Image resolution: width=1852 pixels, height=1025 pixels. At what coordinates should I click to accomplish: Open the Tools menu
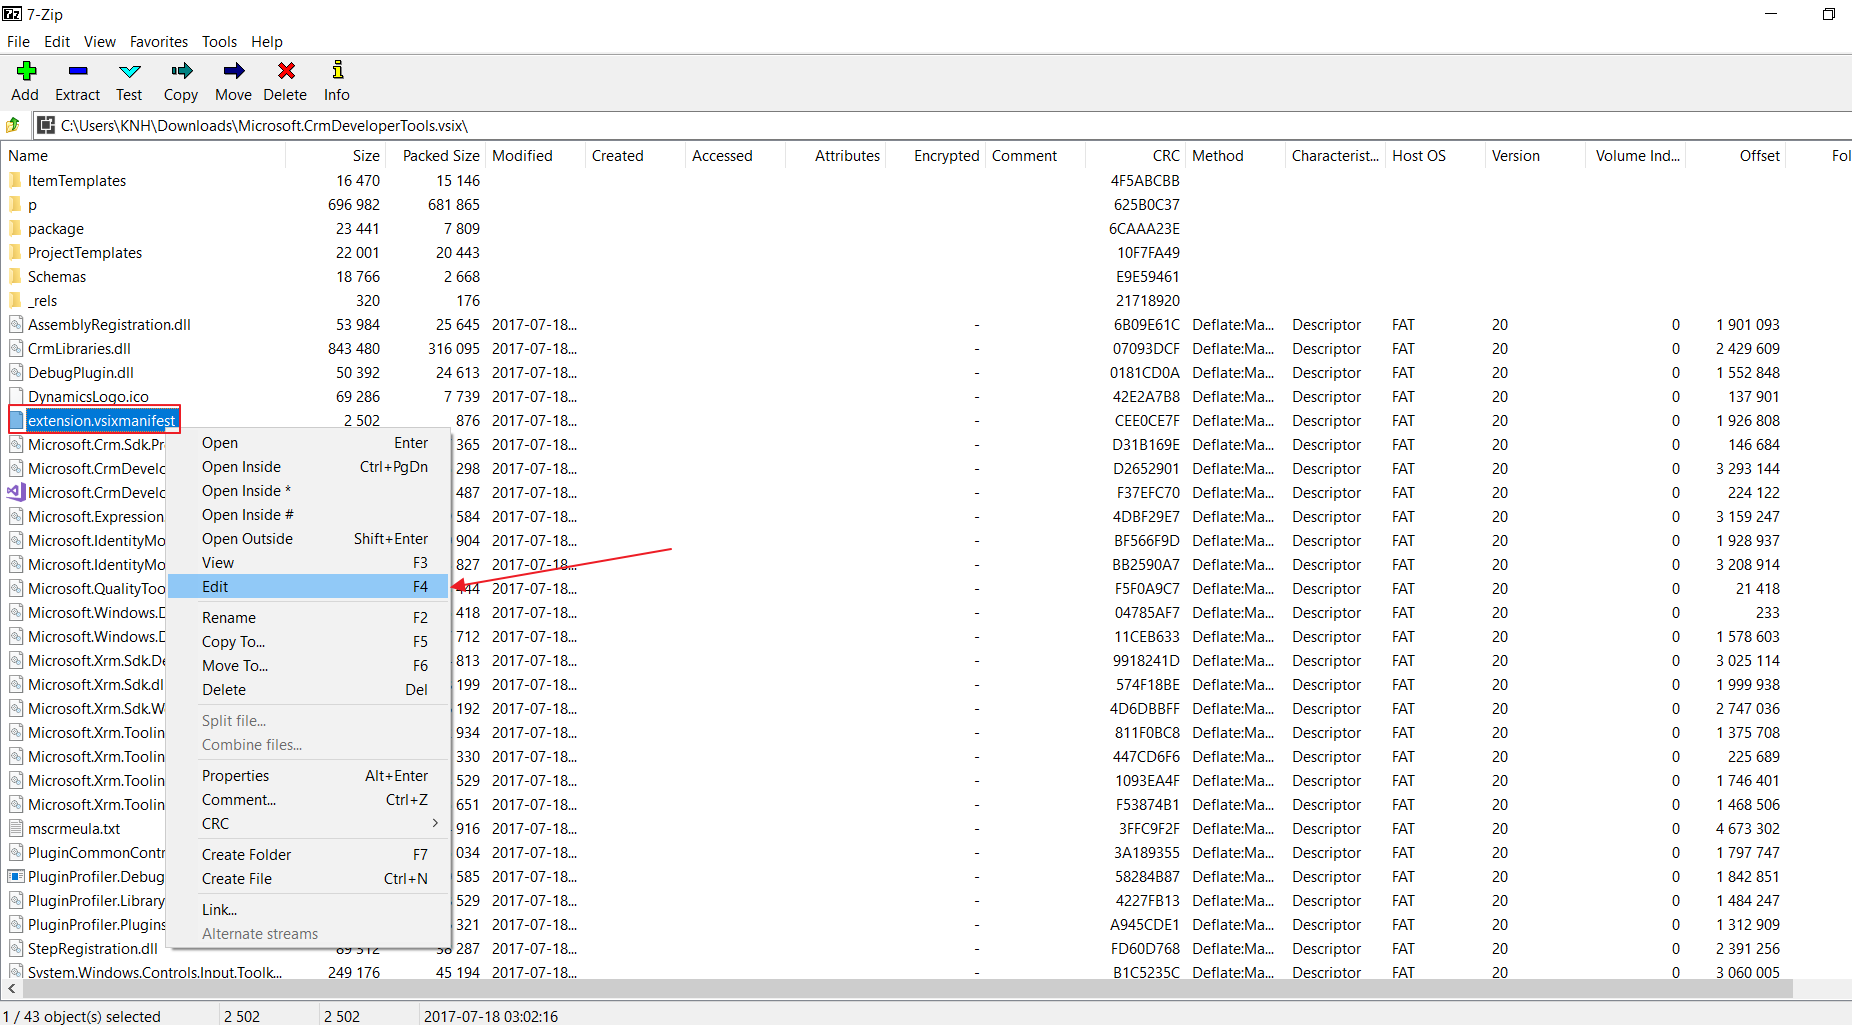(x=219, y=42)
